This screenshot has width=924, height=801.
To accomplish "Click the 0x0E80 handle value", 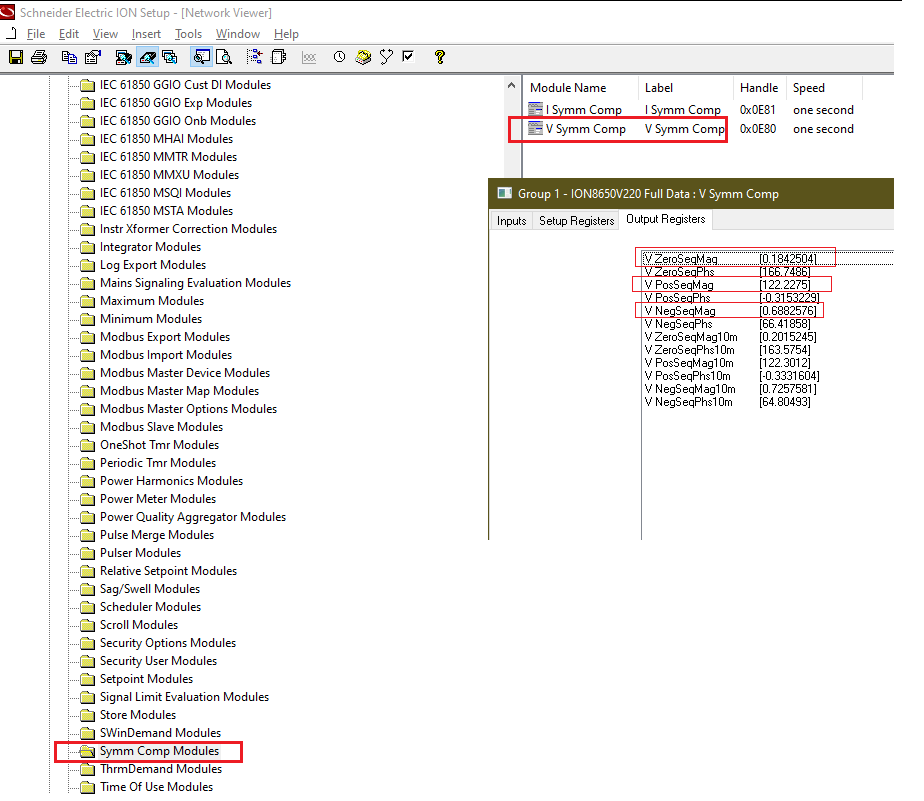I will [758, 128].
